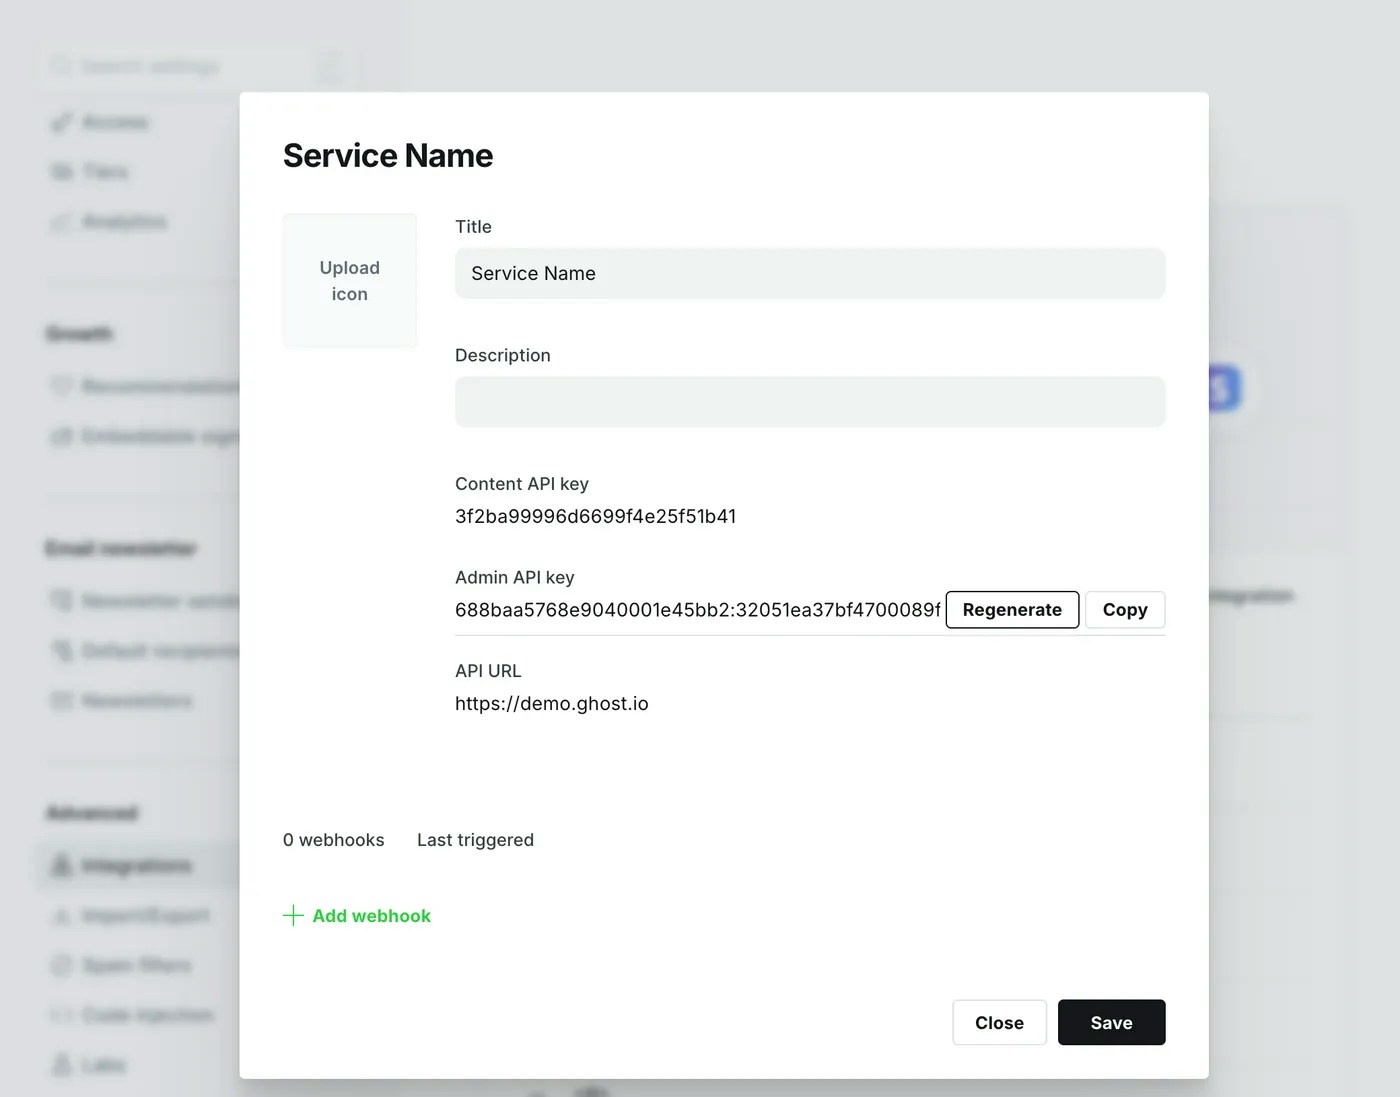Viewport: 1400px width, 1097px height.
Task: Click the blue integration icon behind the modal
Action: tap(1224, 388)
